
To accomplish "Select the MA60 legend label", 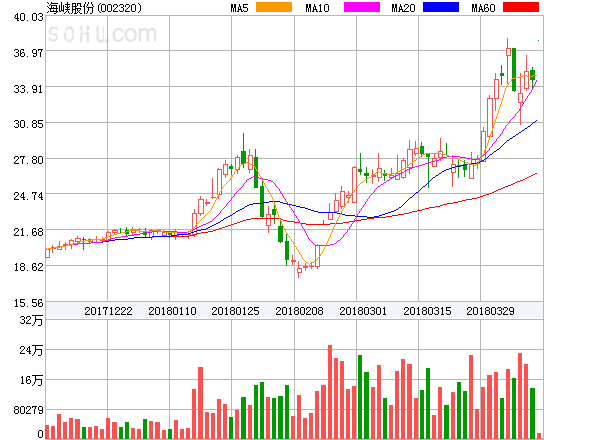I will (483, 8).
